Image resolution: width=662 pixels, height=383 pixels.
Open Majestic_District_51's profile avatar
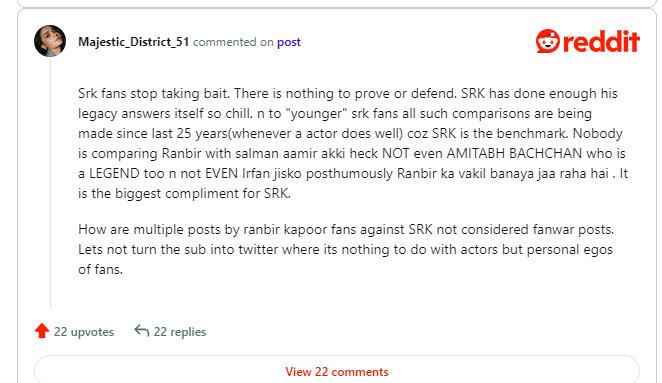click(50, 41)
